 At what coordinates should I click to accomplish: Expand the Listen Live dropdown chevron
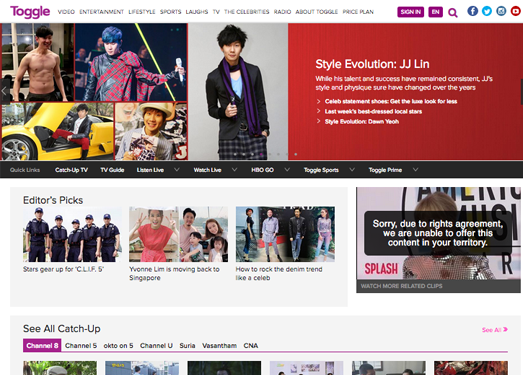177,169
